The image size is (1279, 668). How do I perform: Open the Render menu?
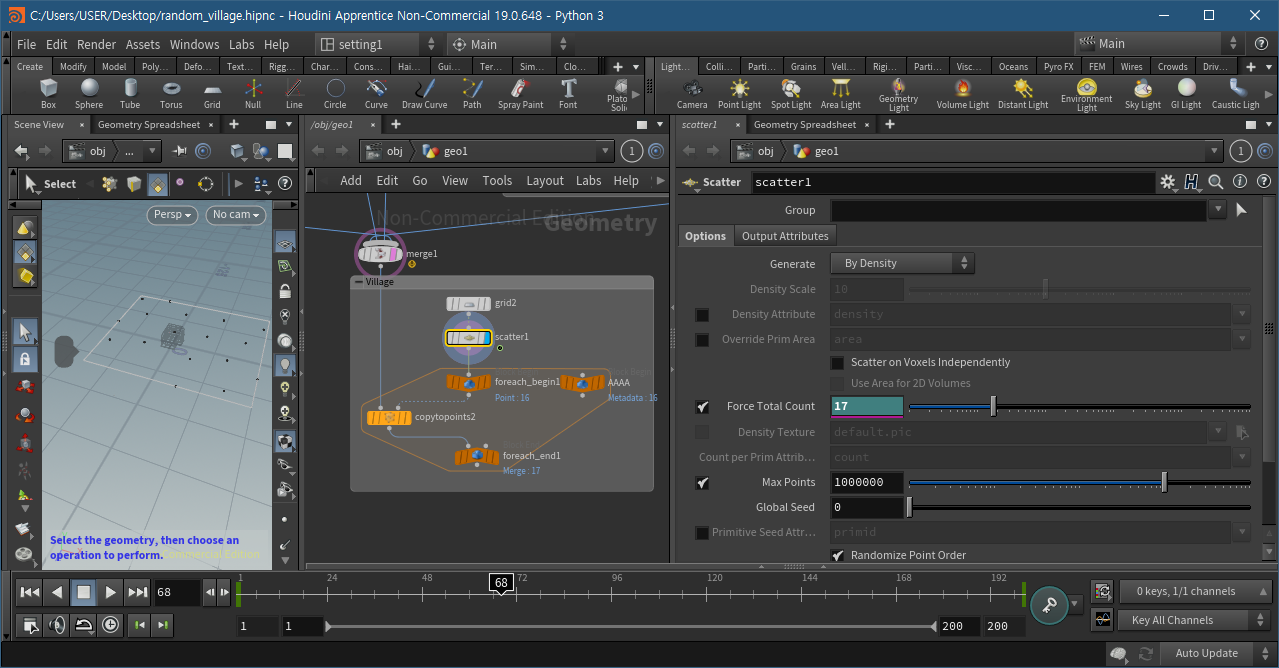[97, 44]
